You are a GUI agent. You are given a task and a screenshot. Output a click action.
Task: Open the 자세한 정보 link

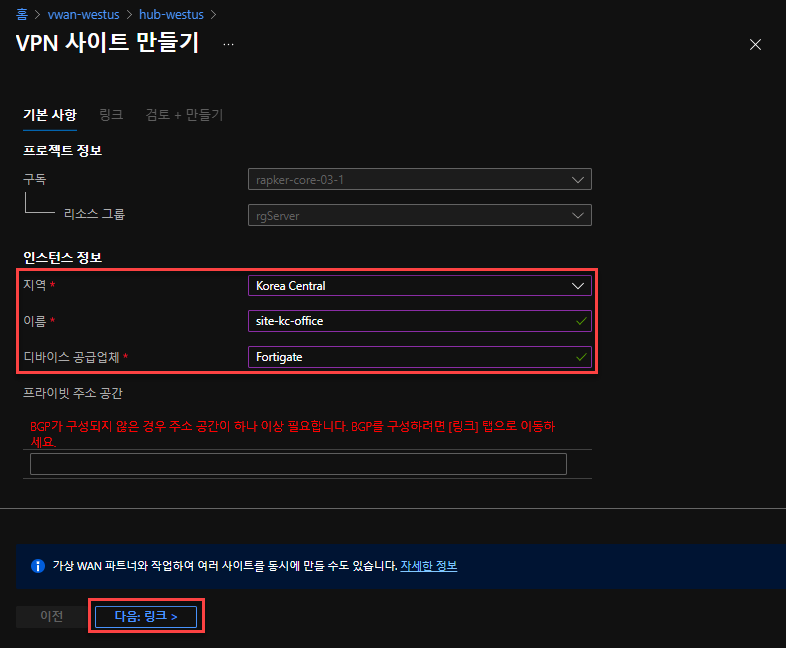(x=429, y=566)
